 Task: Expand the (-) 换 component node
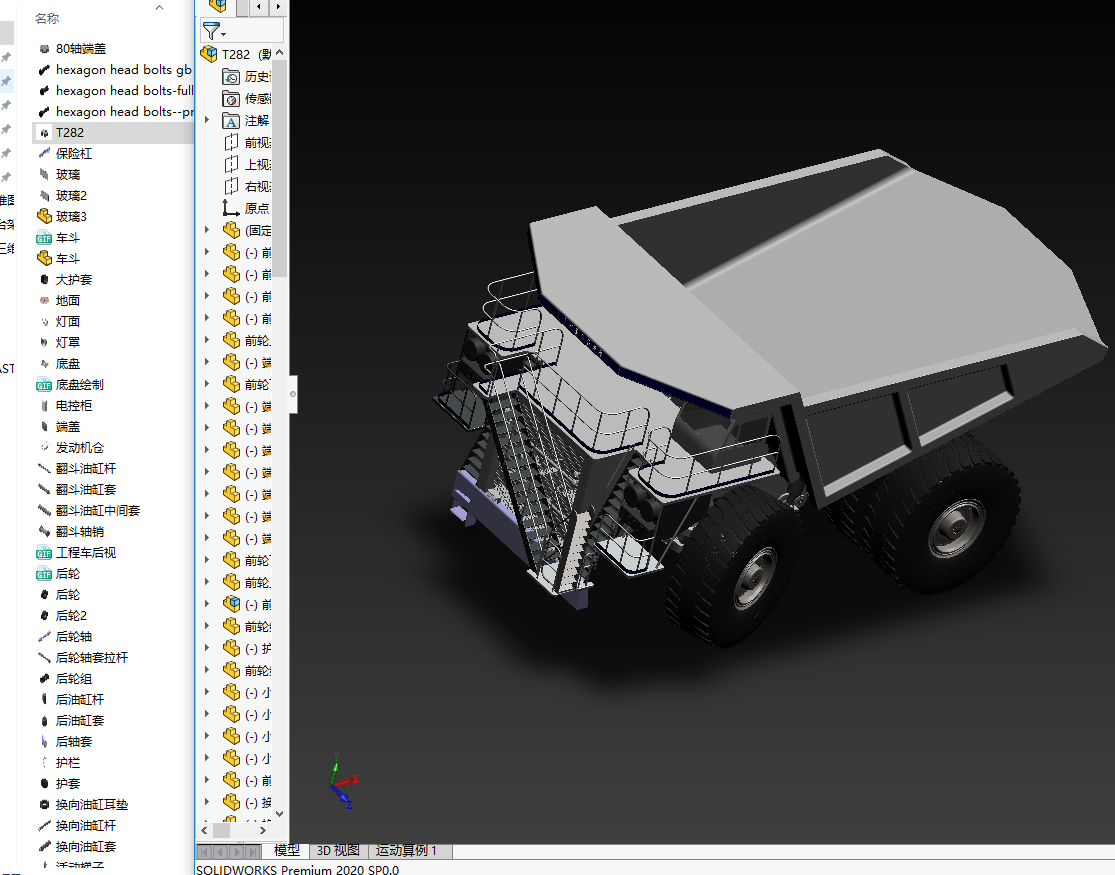pos(207,802)
